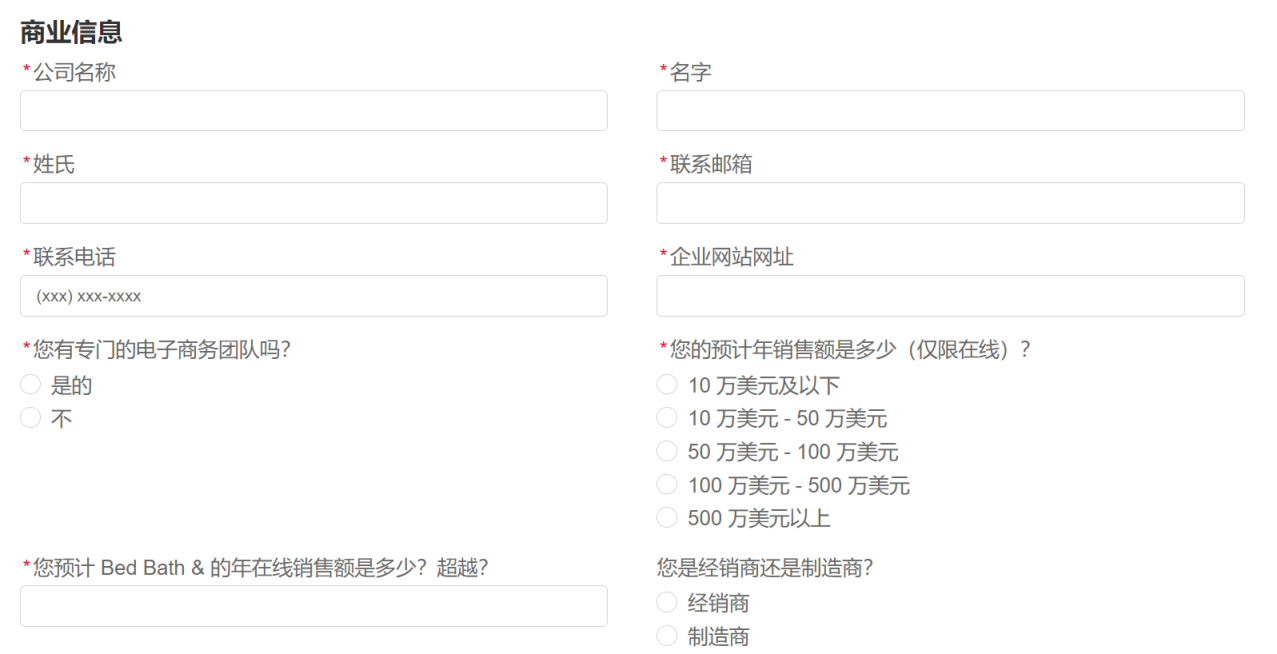Select the 500 万美元以上 radio button
The image size is (1277, 654).
click(x=667, y=518)
